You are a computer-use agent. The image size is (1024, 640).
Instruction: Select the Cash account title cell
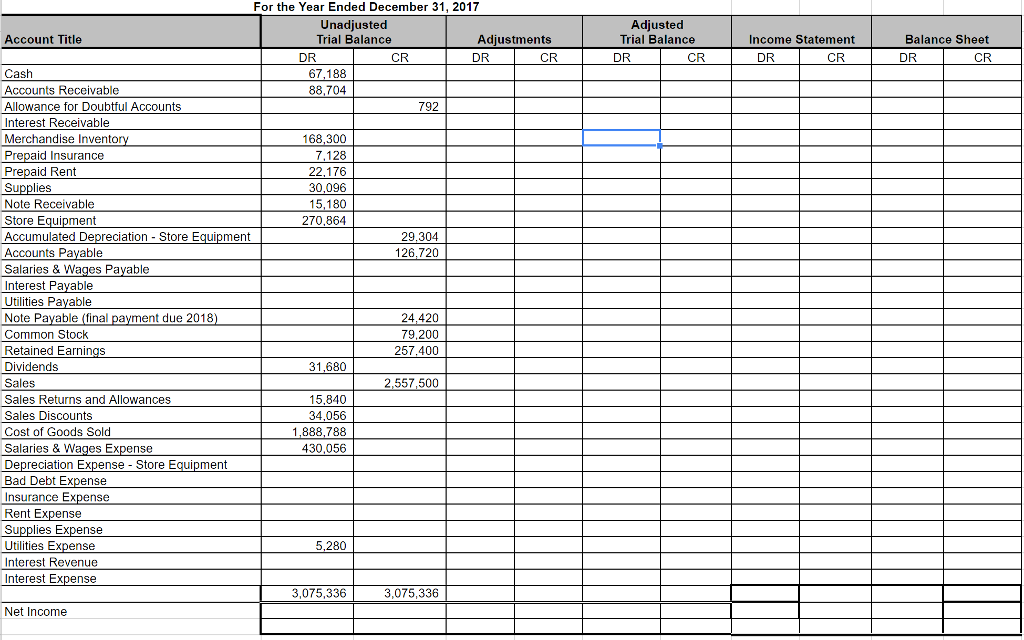tap(18, 74)
